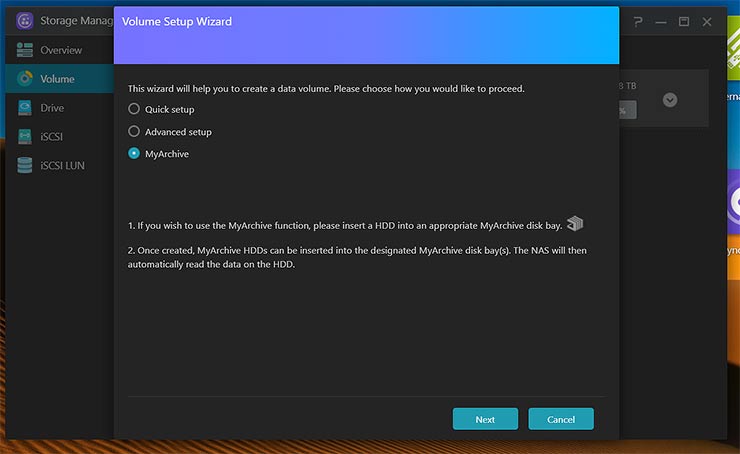Screen dimensions: 740x454
Task: Select the Volume sidebar icon
Action: 25,79
